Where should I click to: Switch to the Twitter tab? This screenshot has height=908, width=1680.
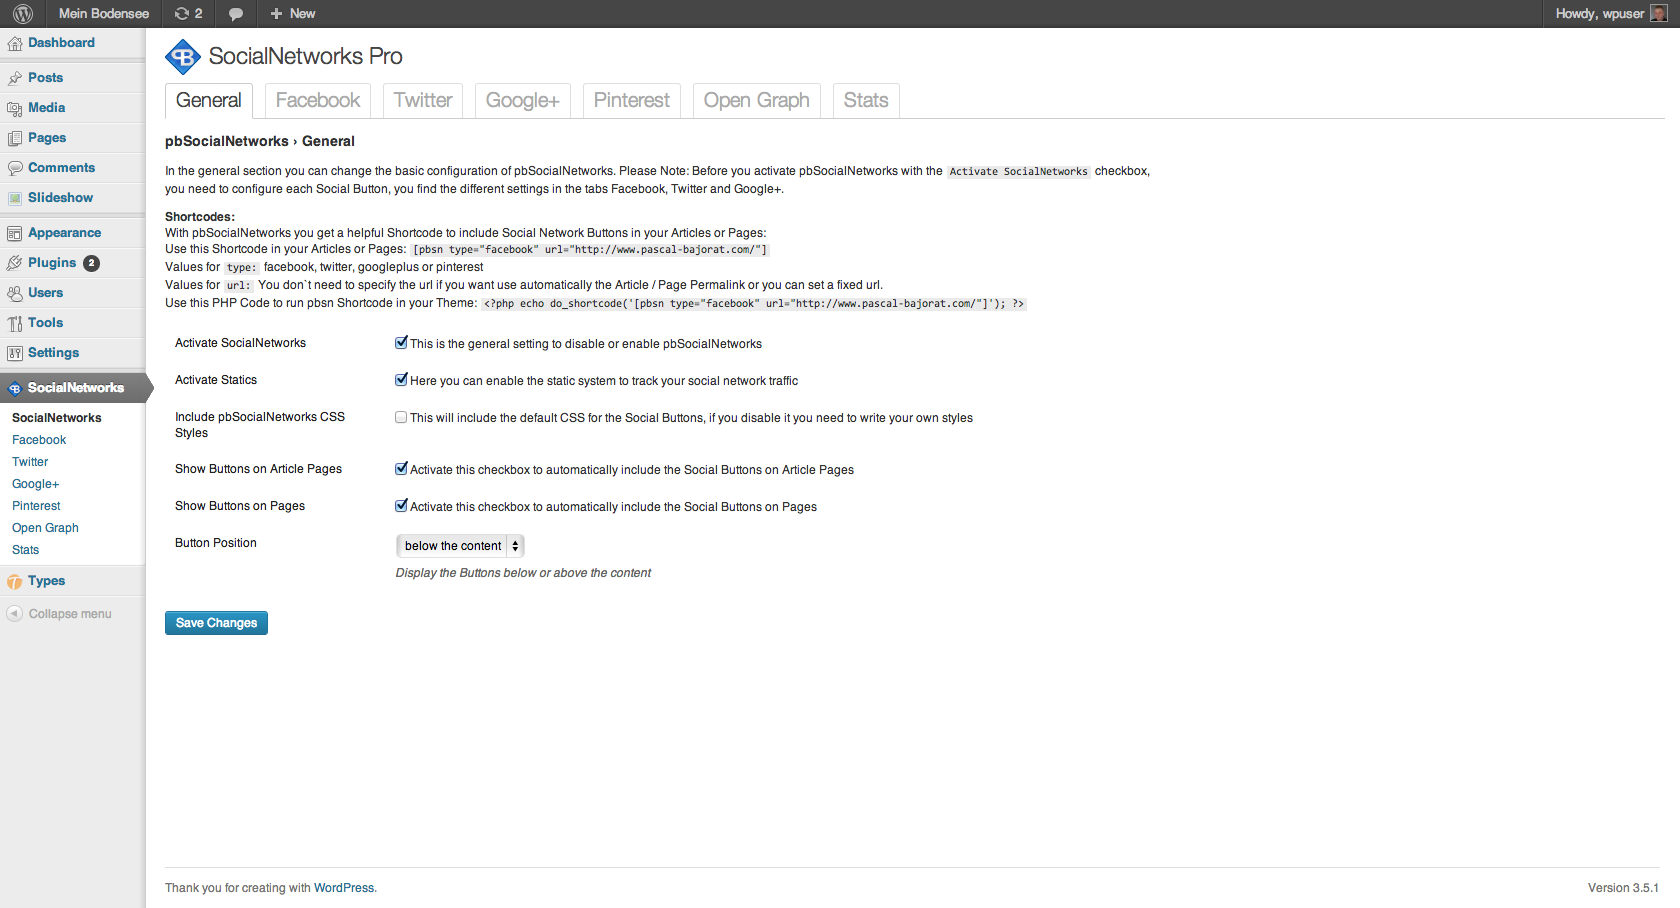click(423, 101)
